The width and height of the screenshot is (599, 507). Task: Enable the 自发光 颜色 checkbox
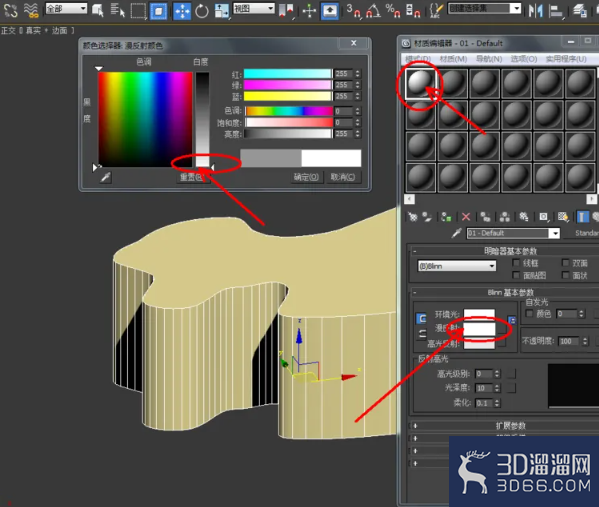coord(529,314)
